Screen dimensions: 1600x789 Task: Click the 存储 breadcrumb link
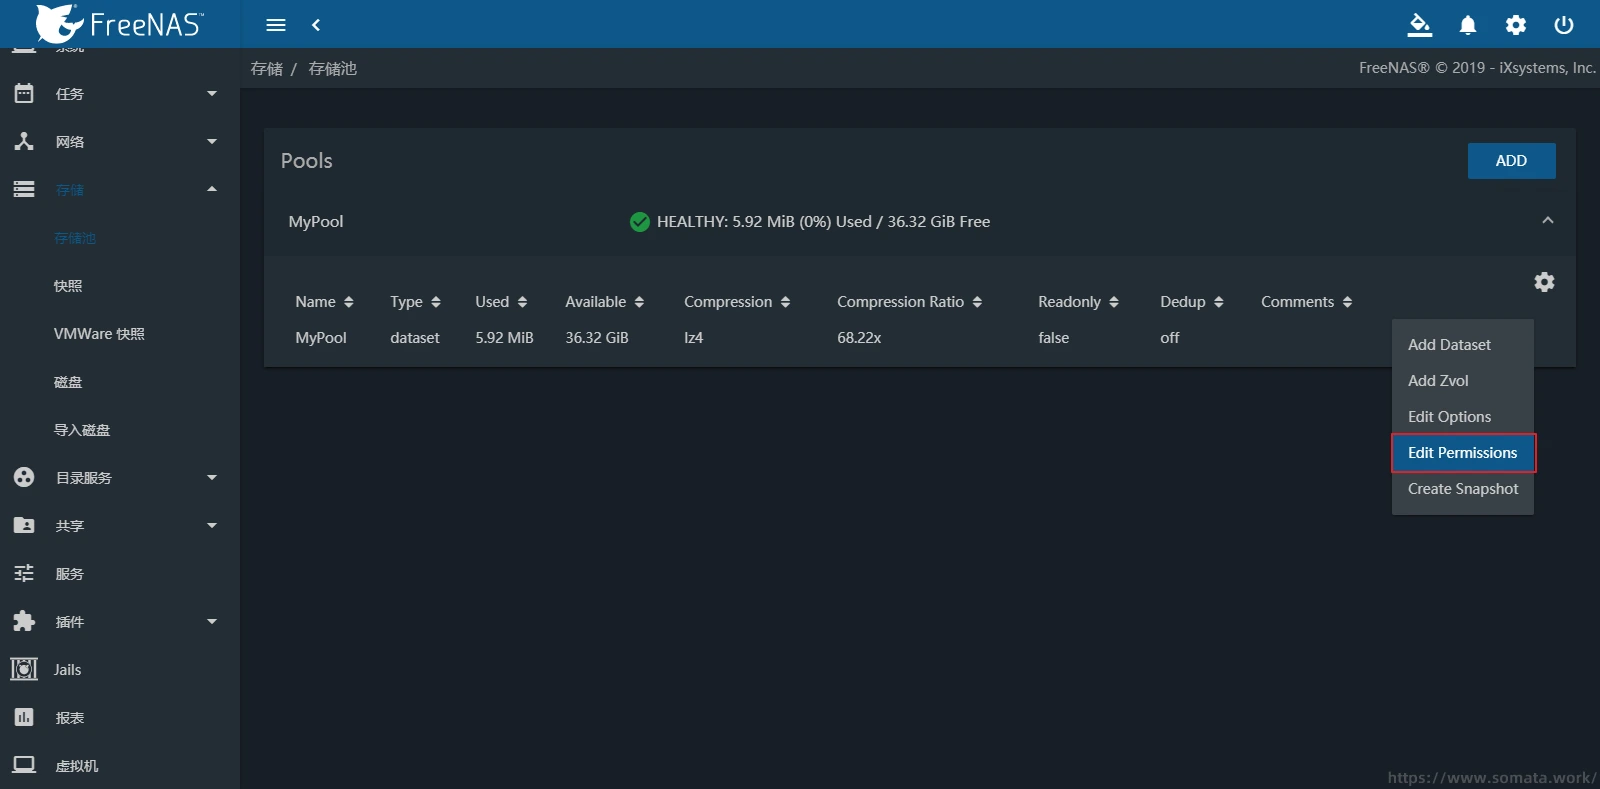point(266,68)
